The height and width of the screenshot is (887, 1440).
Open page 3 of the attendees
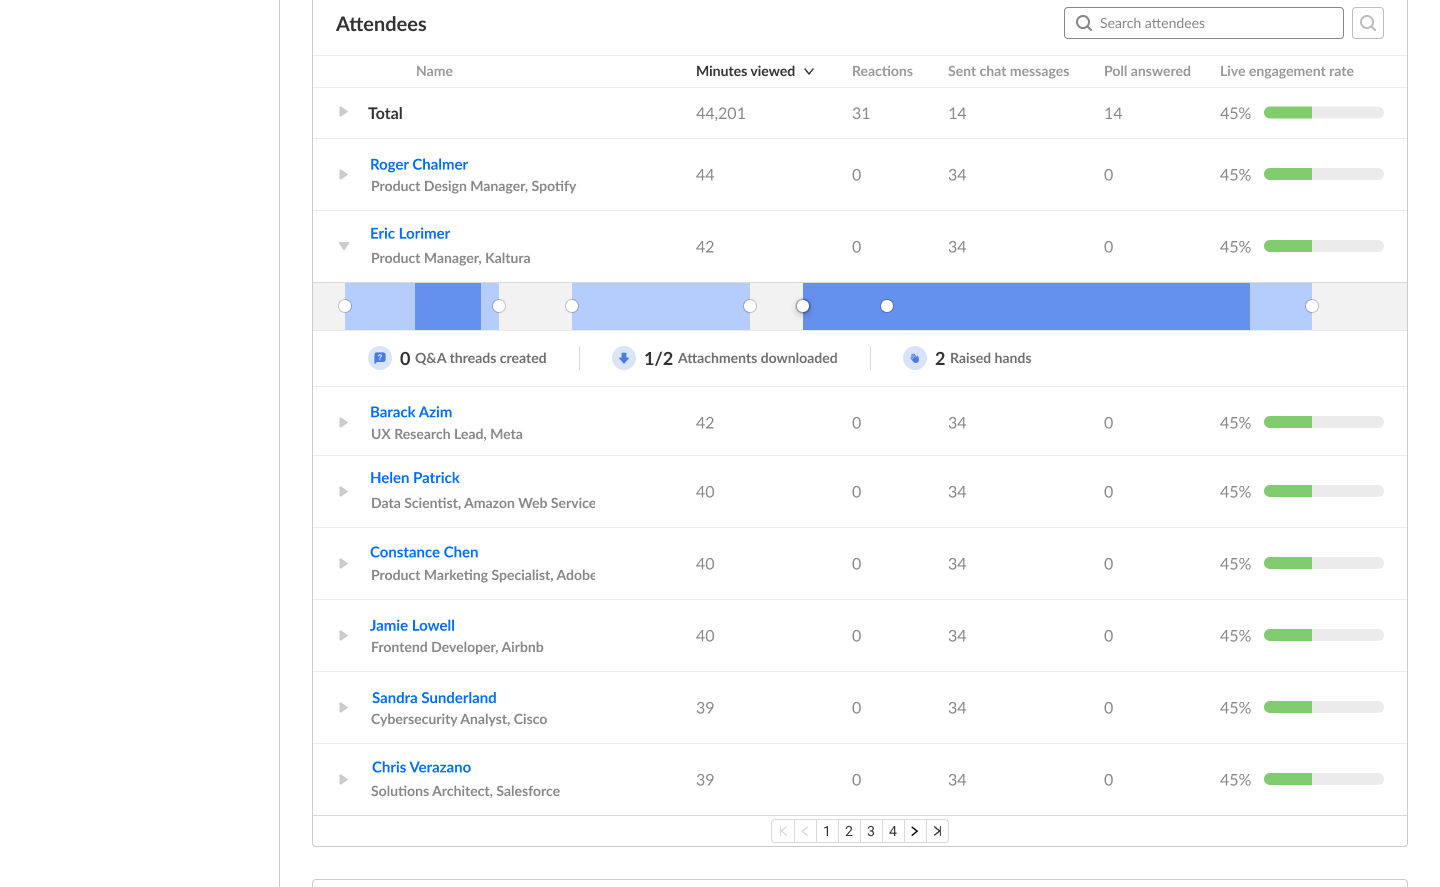tap(871, 831)
